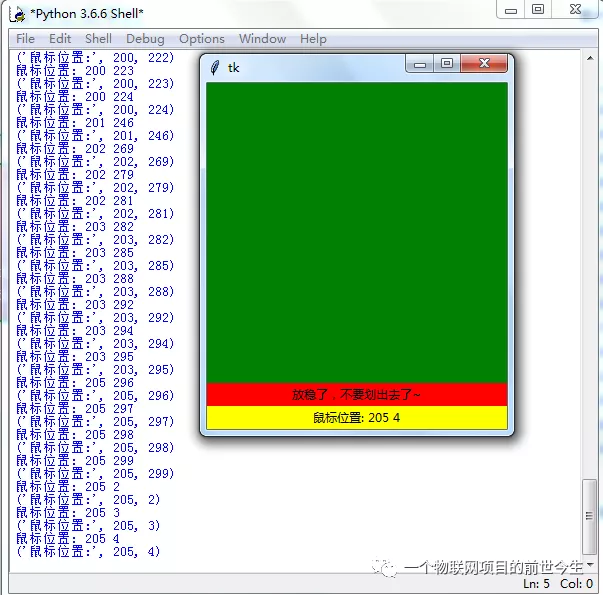Viewport: 603px width, 595px height.
Task: Click shell line 鼠标位置: 203 282
Action: coord(75,227)
